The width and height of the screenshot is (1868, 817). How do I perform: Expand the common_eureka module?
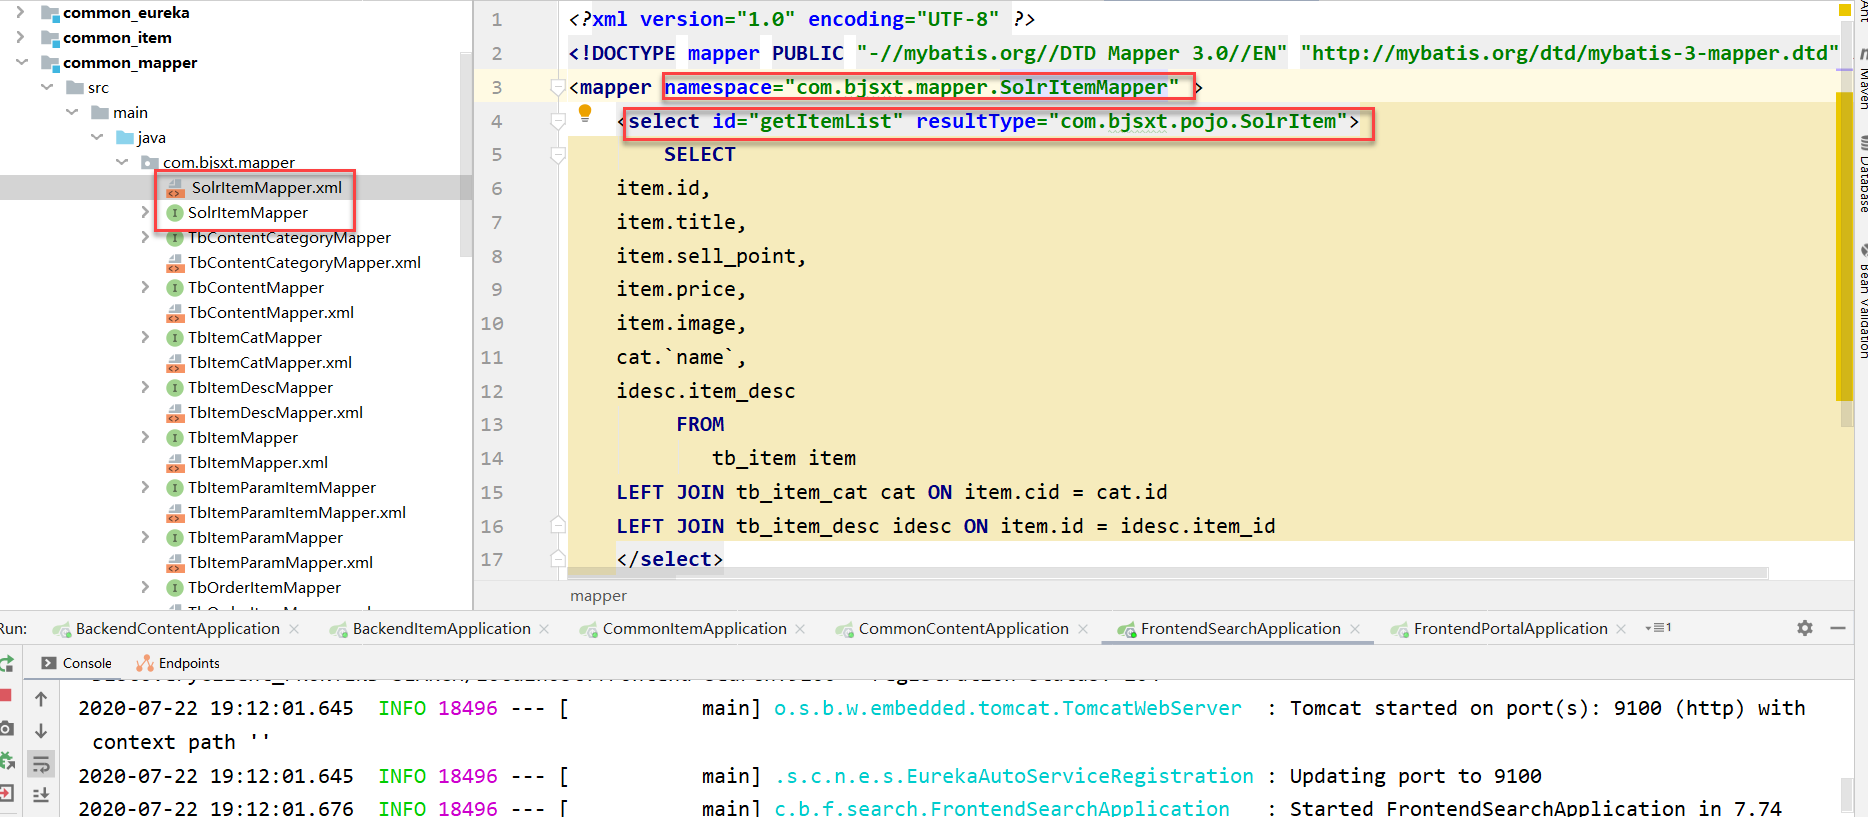click(x=20, y=12)
